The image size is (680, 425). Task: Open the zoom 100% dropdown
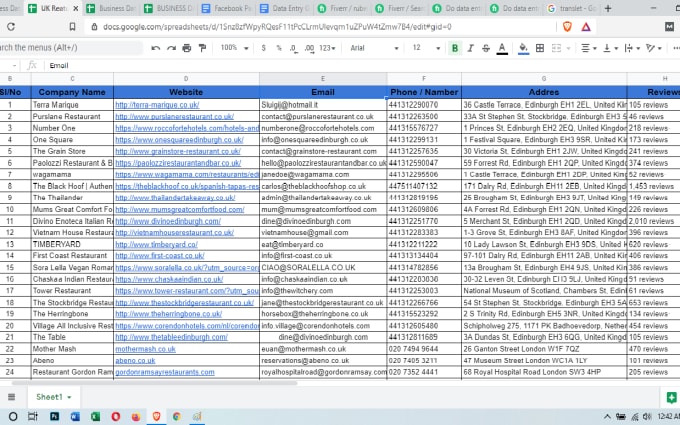pyautogui.click(x=234, y=48)
